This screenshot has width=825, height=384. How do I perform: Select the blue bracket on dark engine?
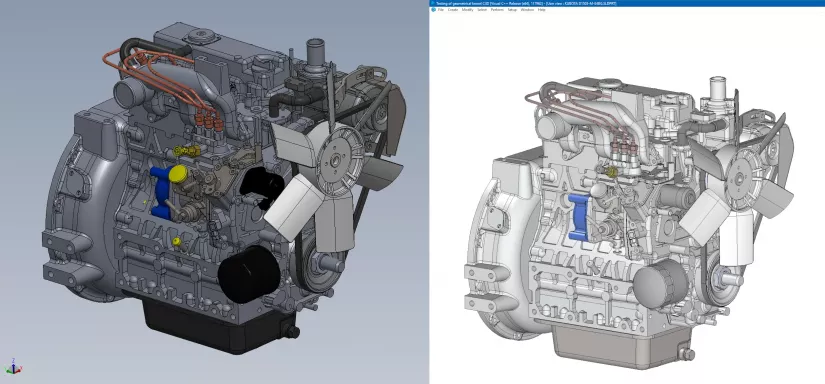(x=160, y=193)
